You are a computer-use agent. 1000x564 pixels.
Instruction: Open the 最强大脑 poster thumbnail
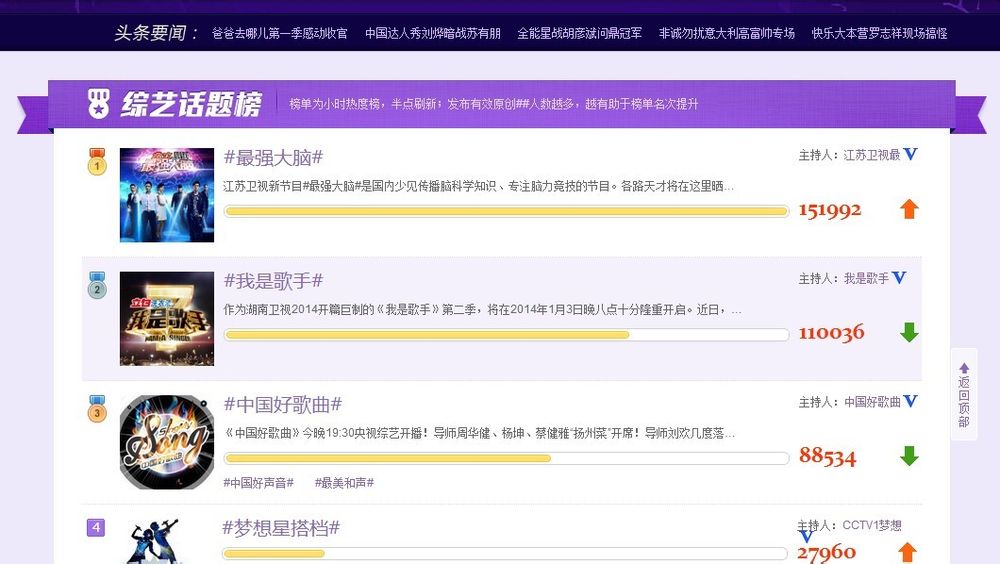coord(167,195)
